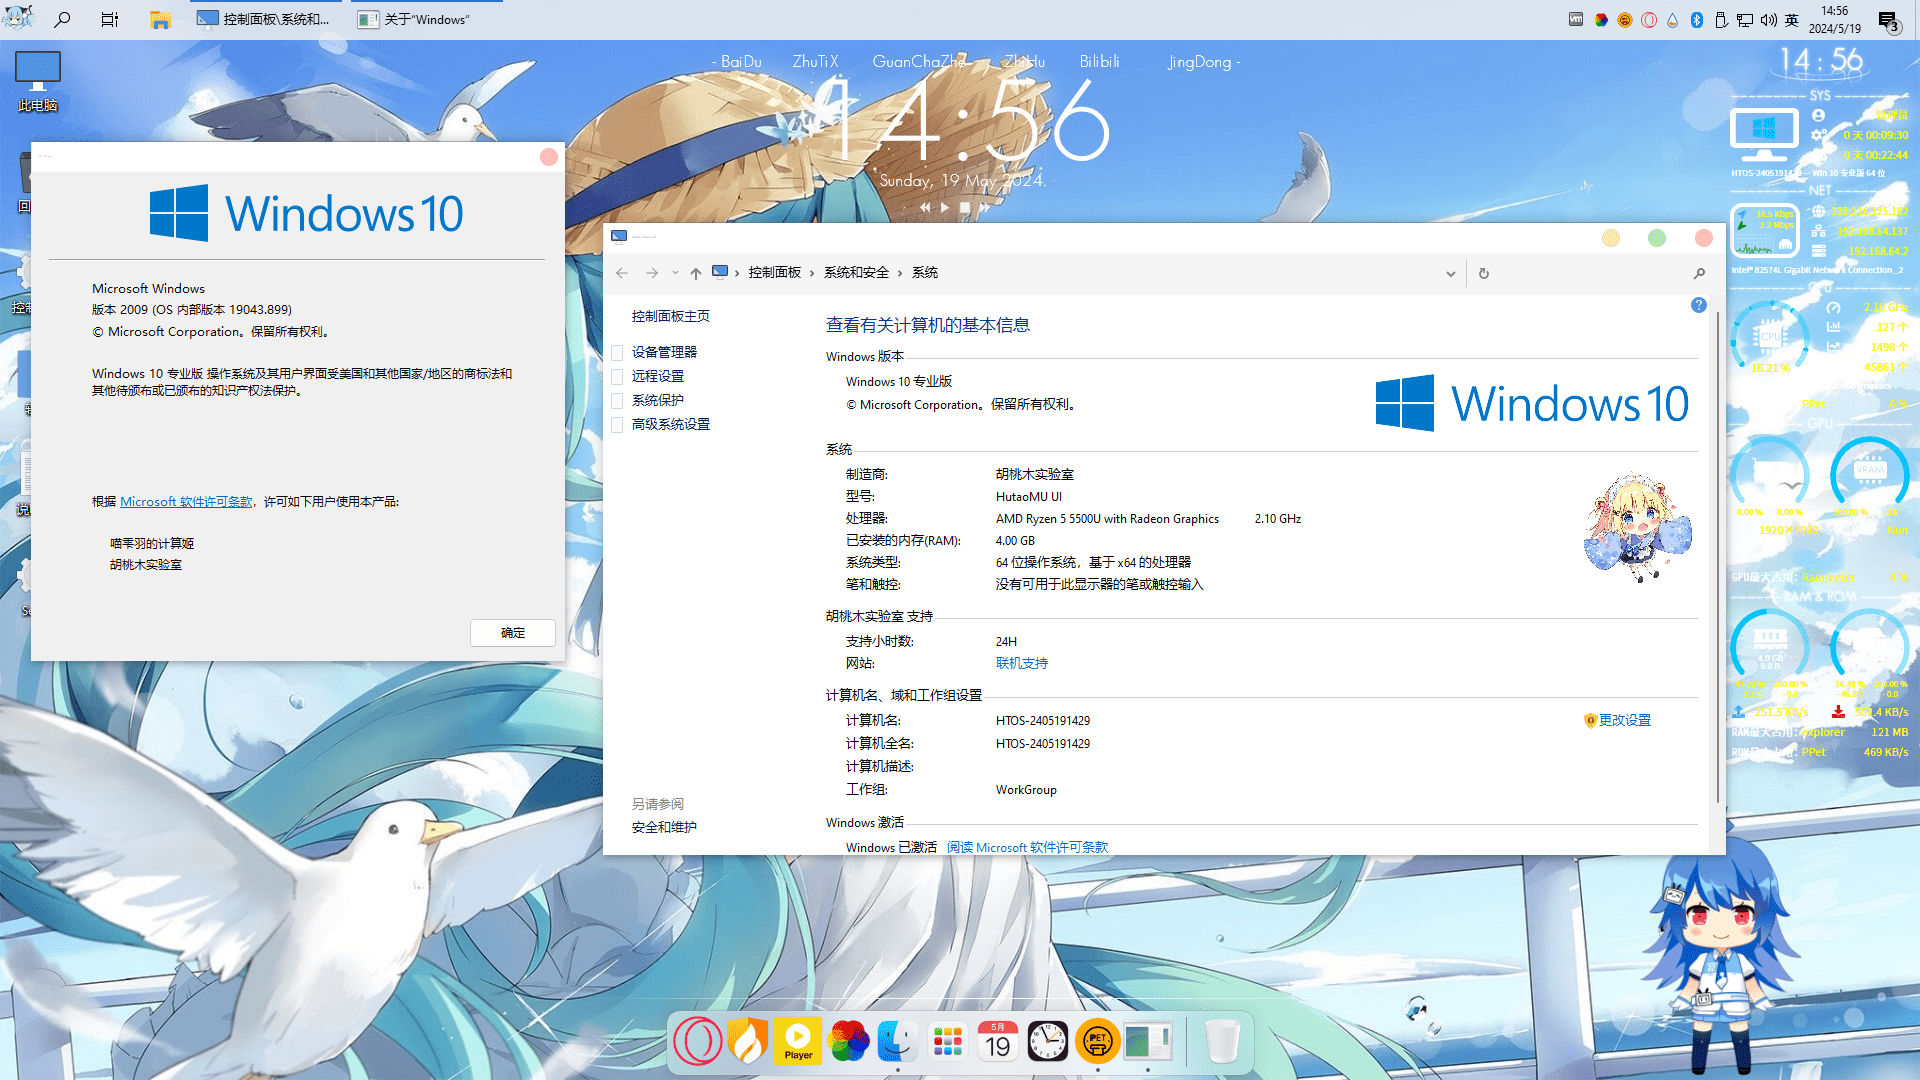Open the control panel window thumbnail in dock
The image size is (1920, 1080).
pos(1148,1041)
